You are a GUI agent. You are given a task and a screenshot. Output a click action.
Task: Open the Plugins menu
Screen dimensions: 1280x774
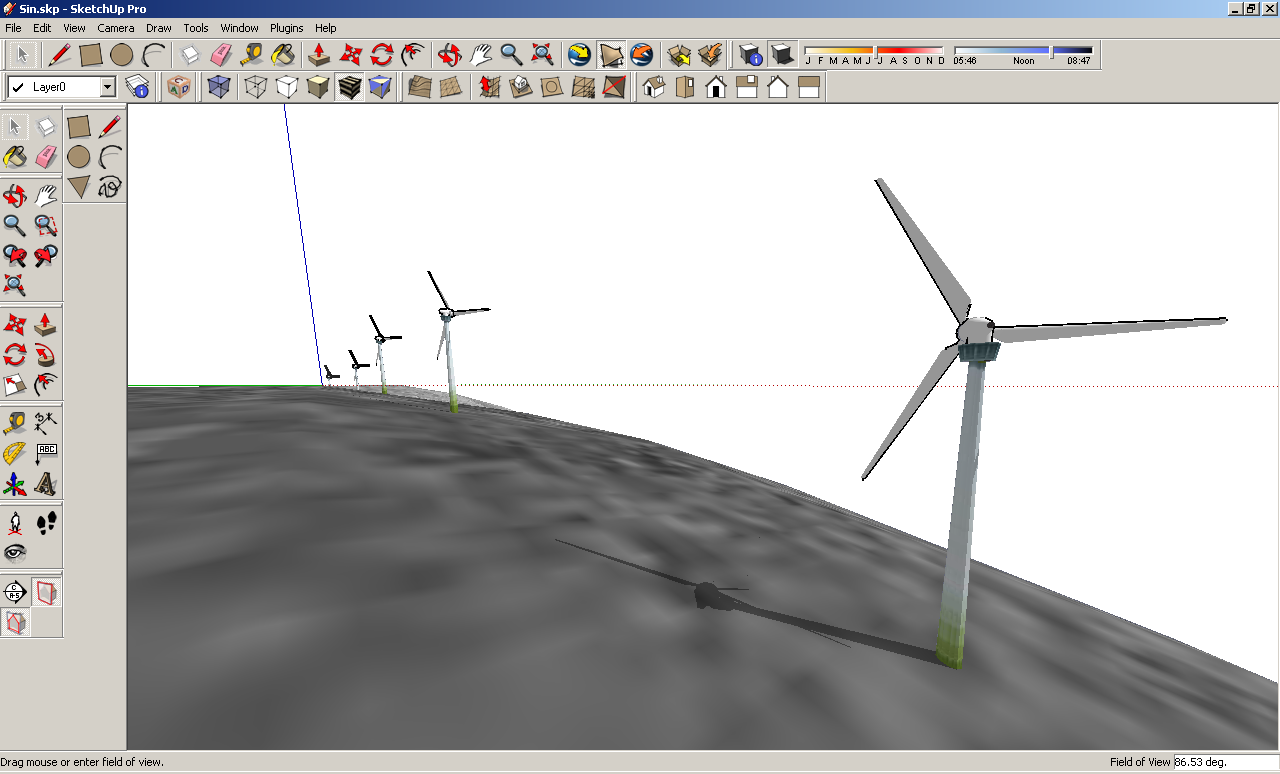287,28
